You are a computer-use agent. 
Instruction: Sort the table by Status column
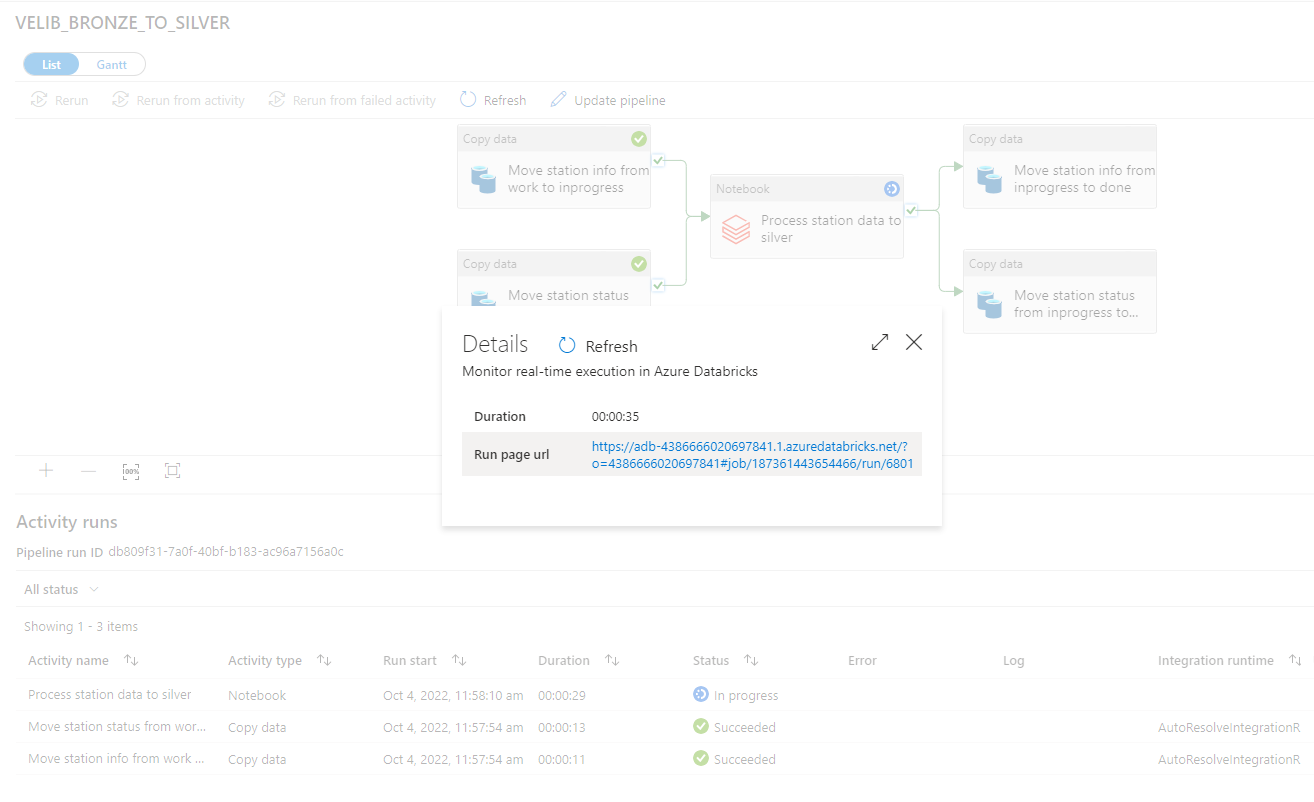tap(751, 661)
